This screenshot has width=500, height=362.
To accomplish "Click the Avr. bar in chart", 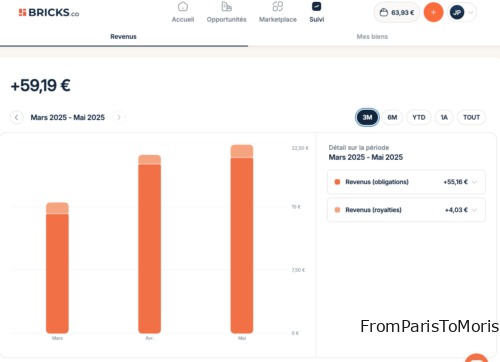I will tap(150, 244).
